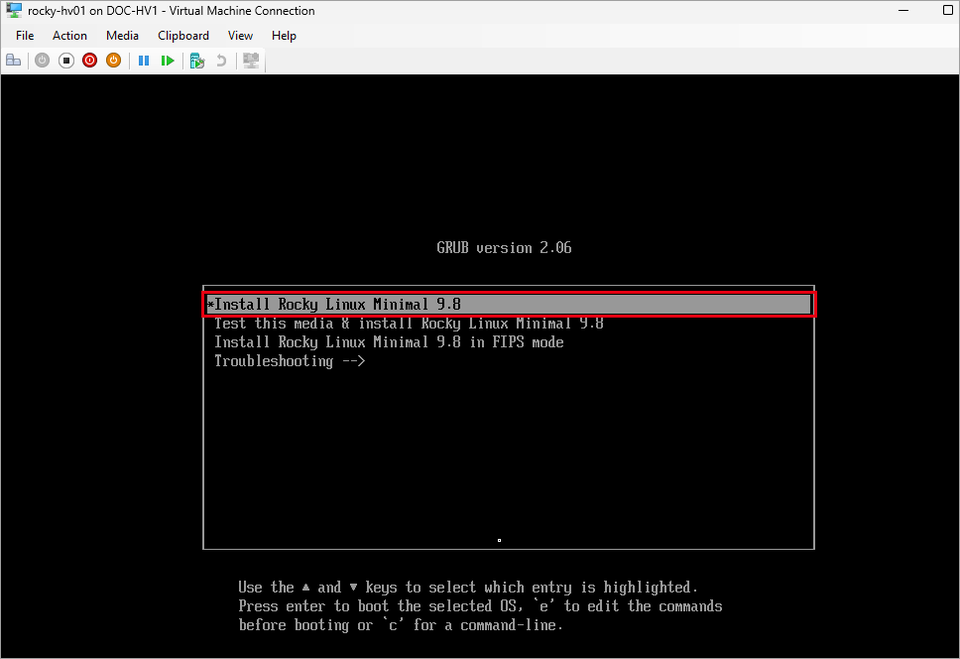Select the highlighted 'Install Rocky Linux Minimal 9.8' entry
This screenshot has height=659, width=960.
point(509,304)
